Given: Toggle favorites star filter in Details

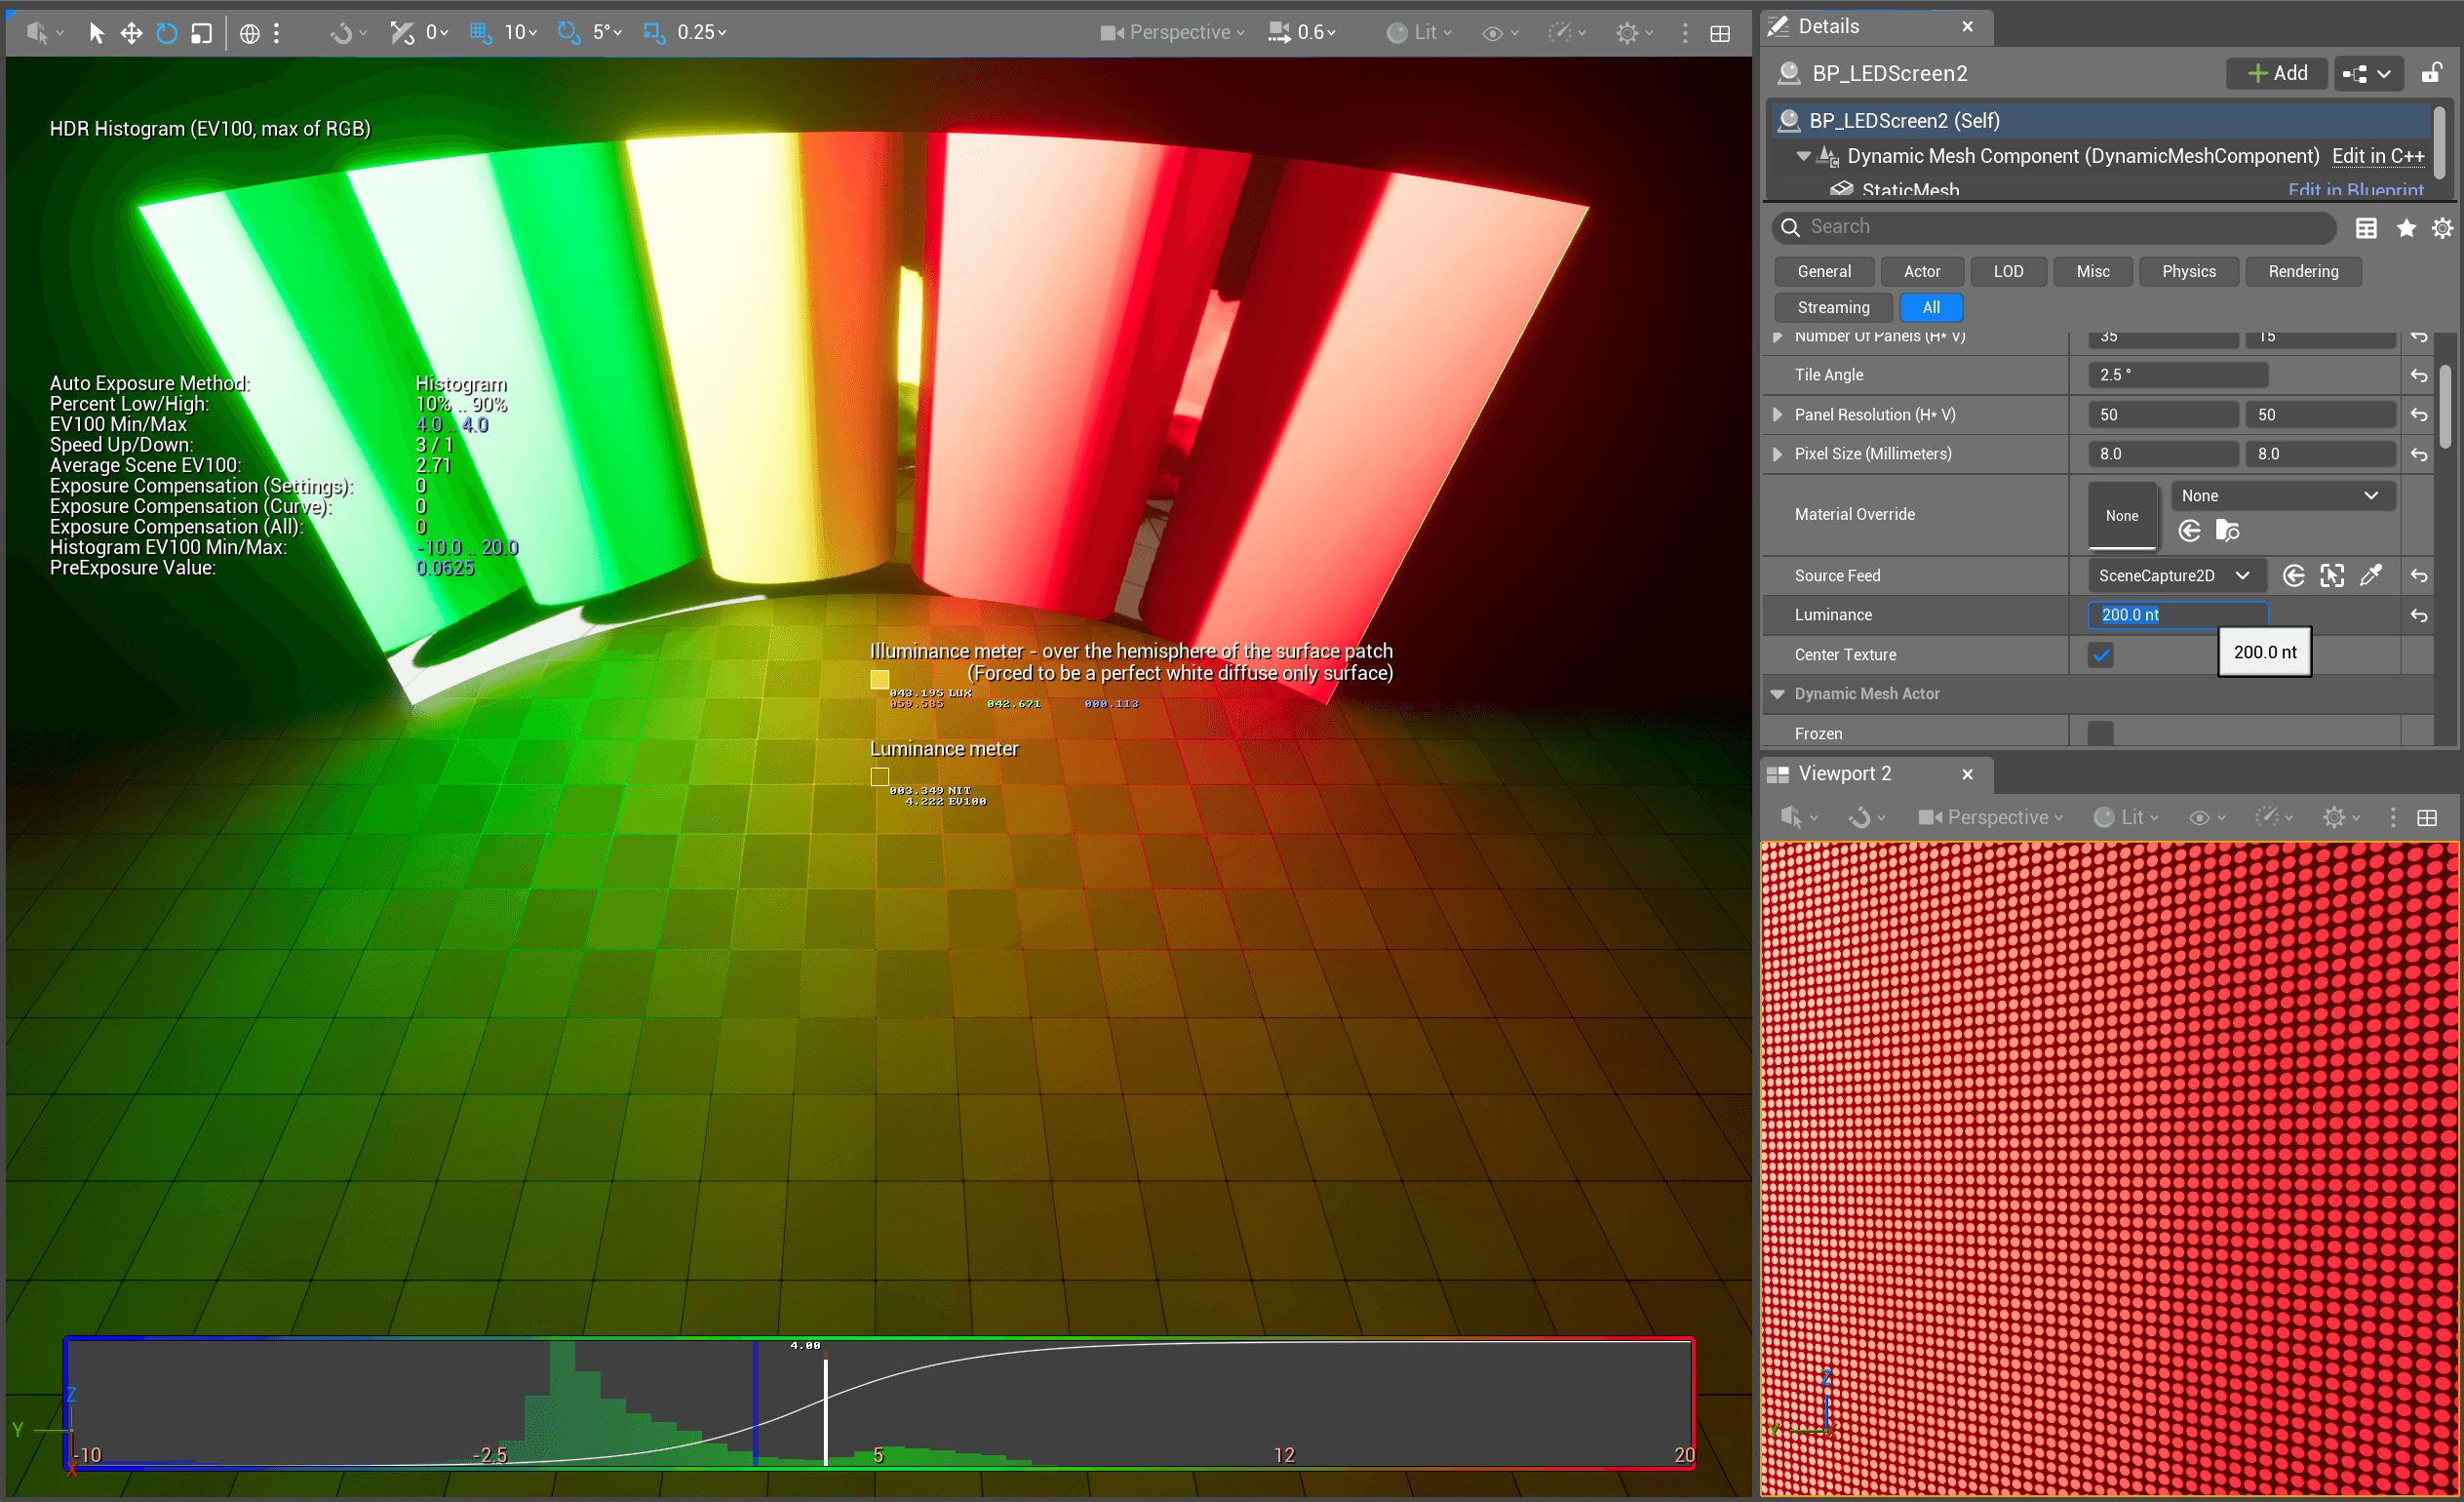Looking at the screenshot, I should pyautogui.click(x=2405, y=228).
